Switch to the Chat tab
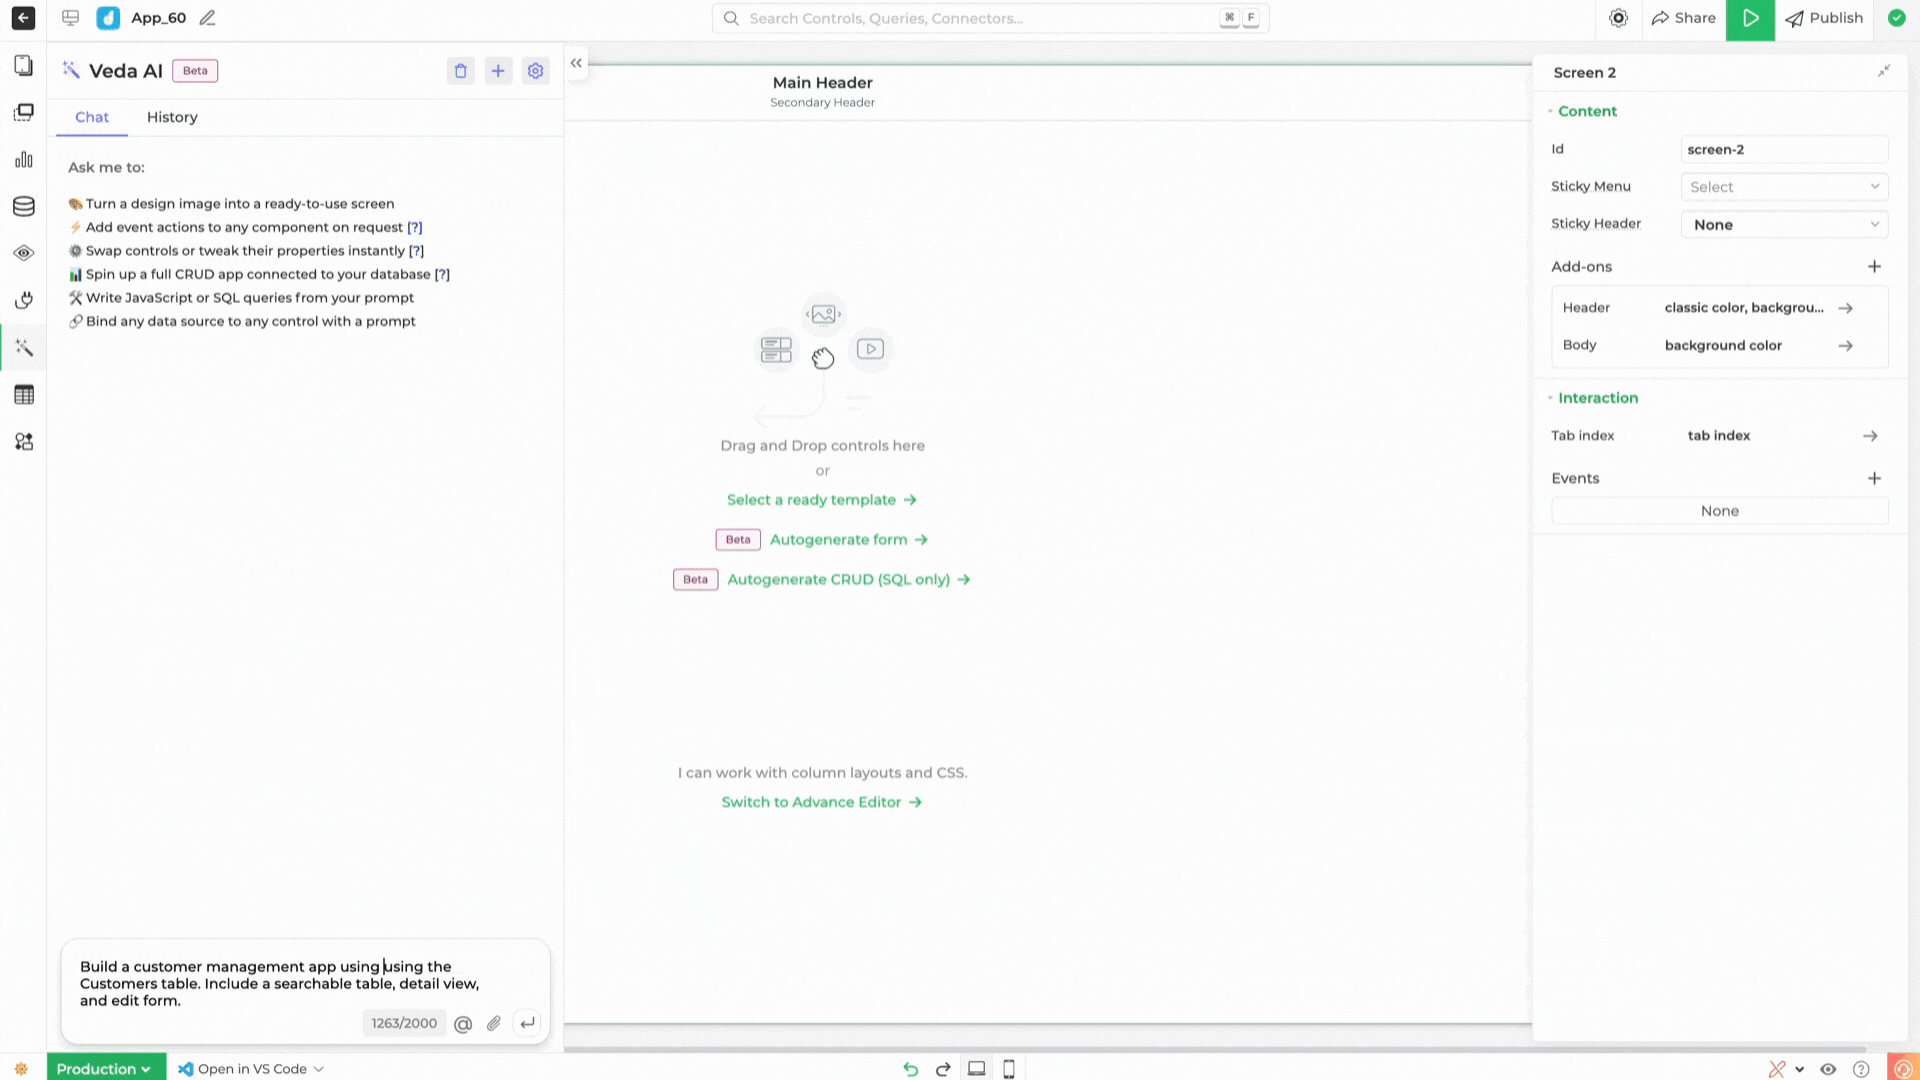Viewport: 1920px width, 1080px height. point(91,117)
